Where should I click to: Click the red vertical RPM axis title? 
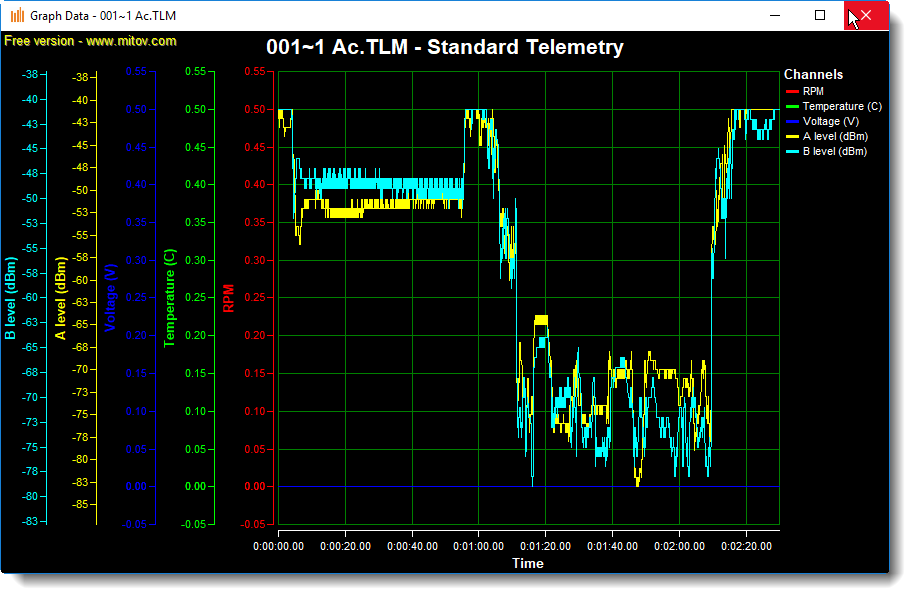click(228, 298)
